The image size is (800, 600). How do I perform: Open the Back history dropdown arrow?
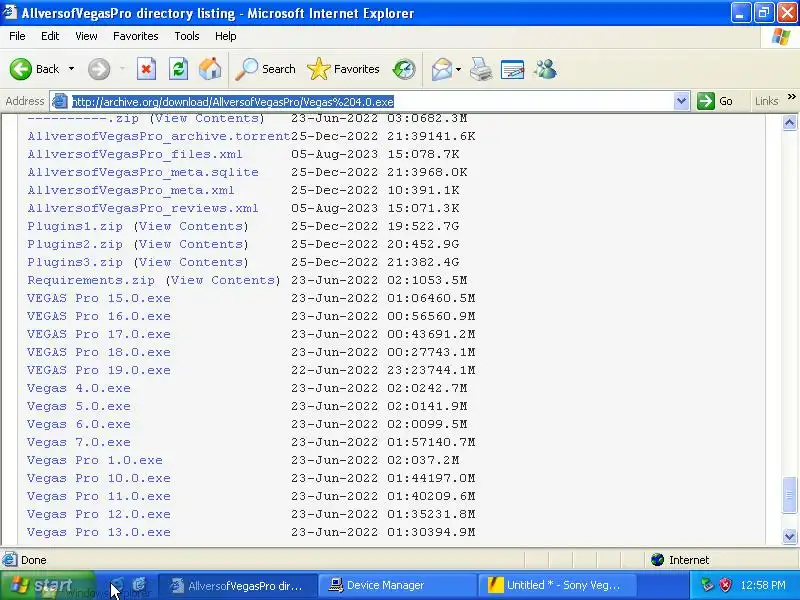click(71, 69)
